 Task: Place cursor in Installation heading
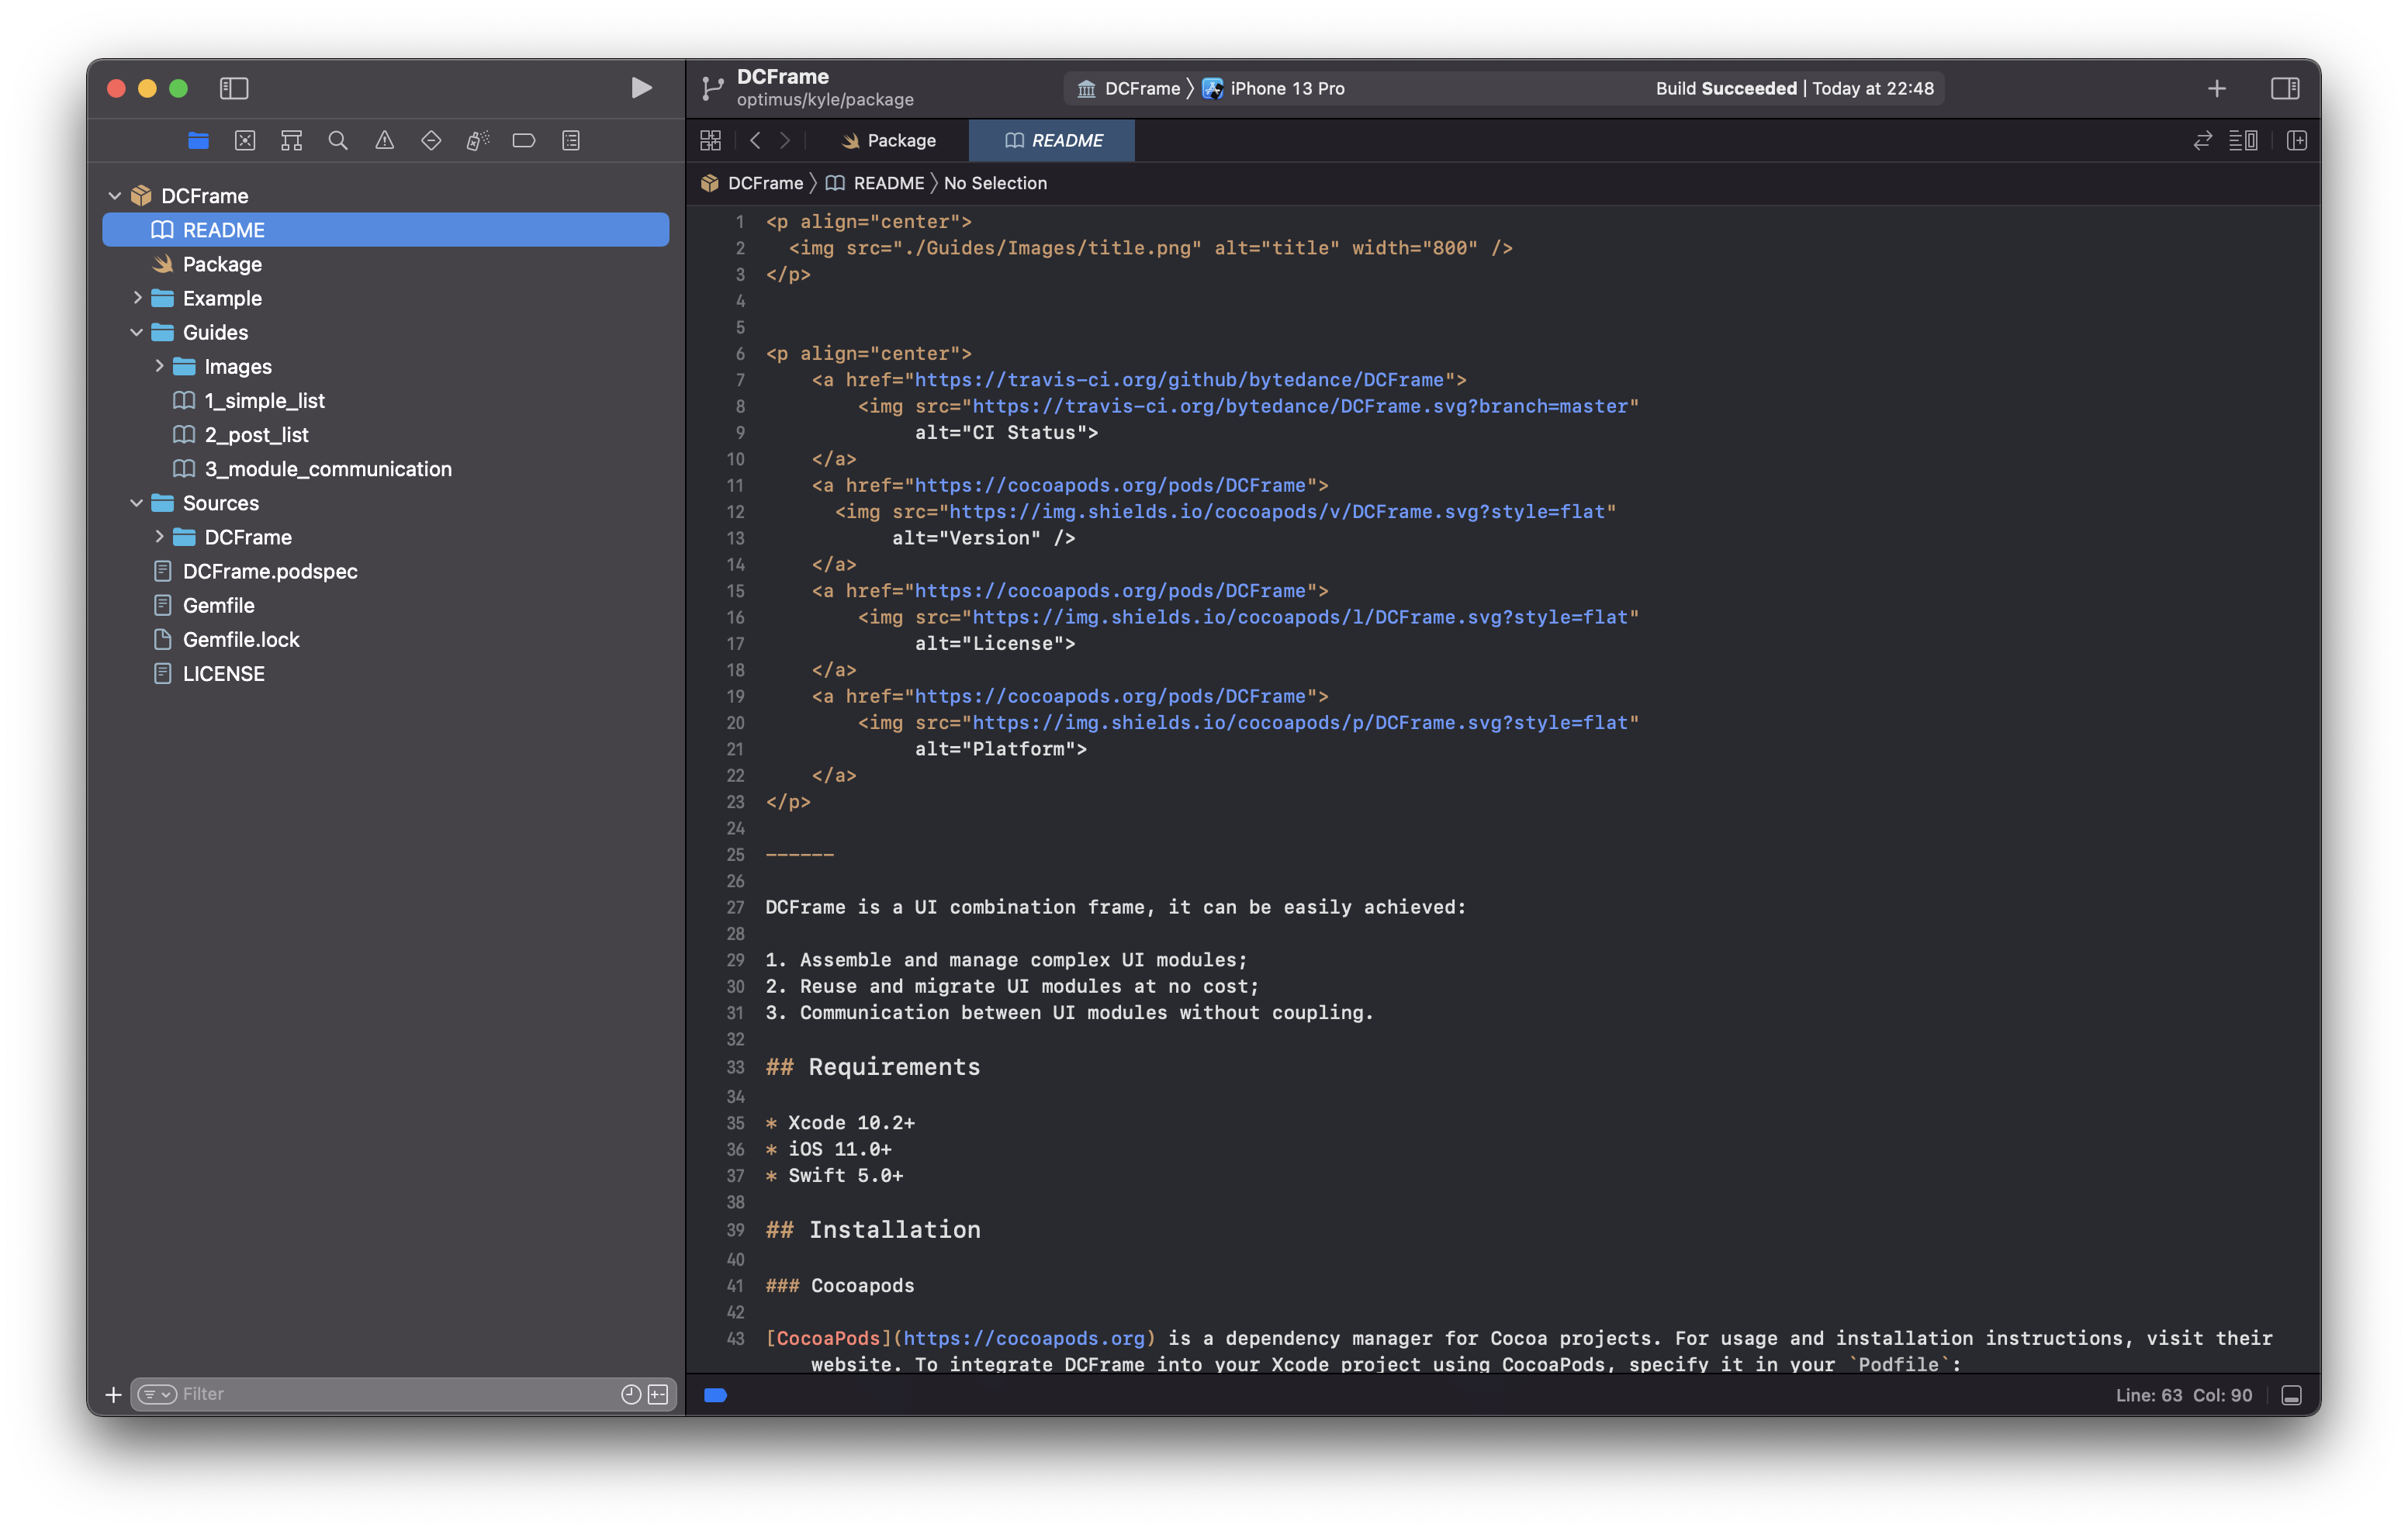tap(894, 1229)
